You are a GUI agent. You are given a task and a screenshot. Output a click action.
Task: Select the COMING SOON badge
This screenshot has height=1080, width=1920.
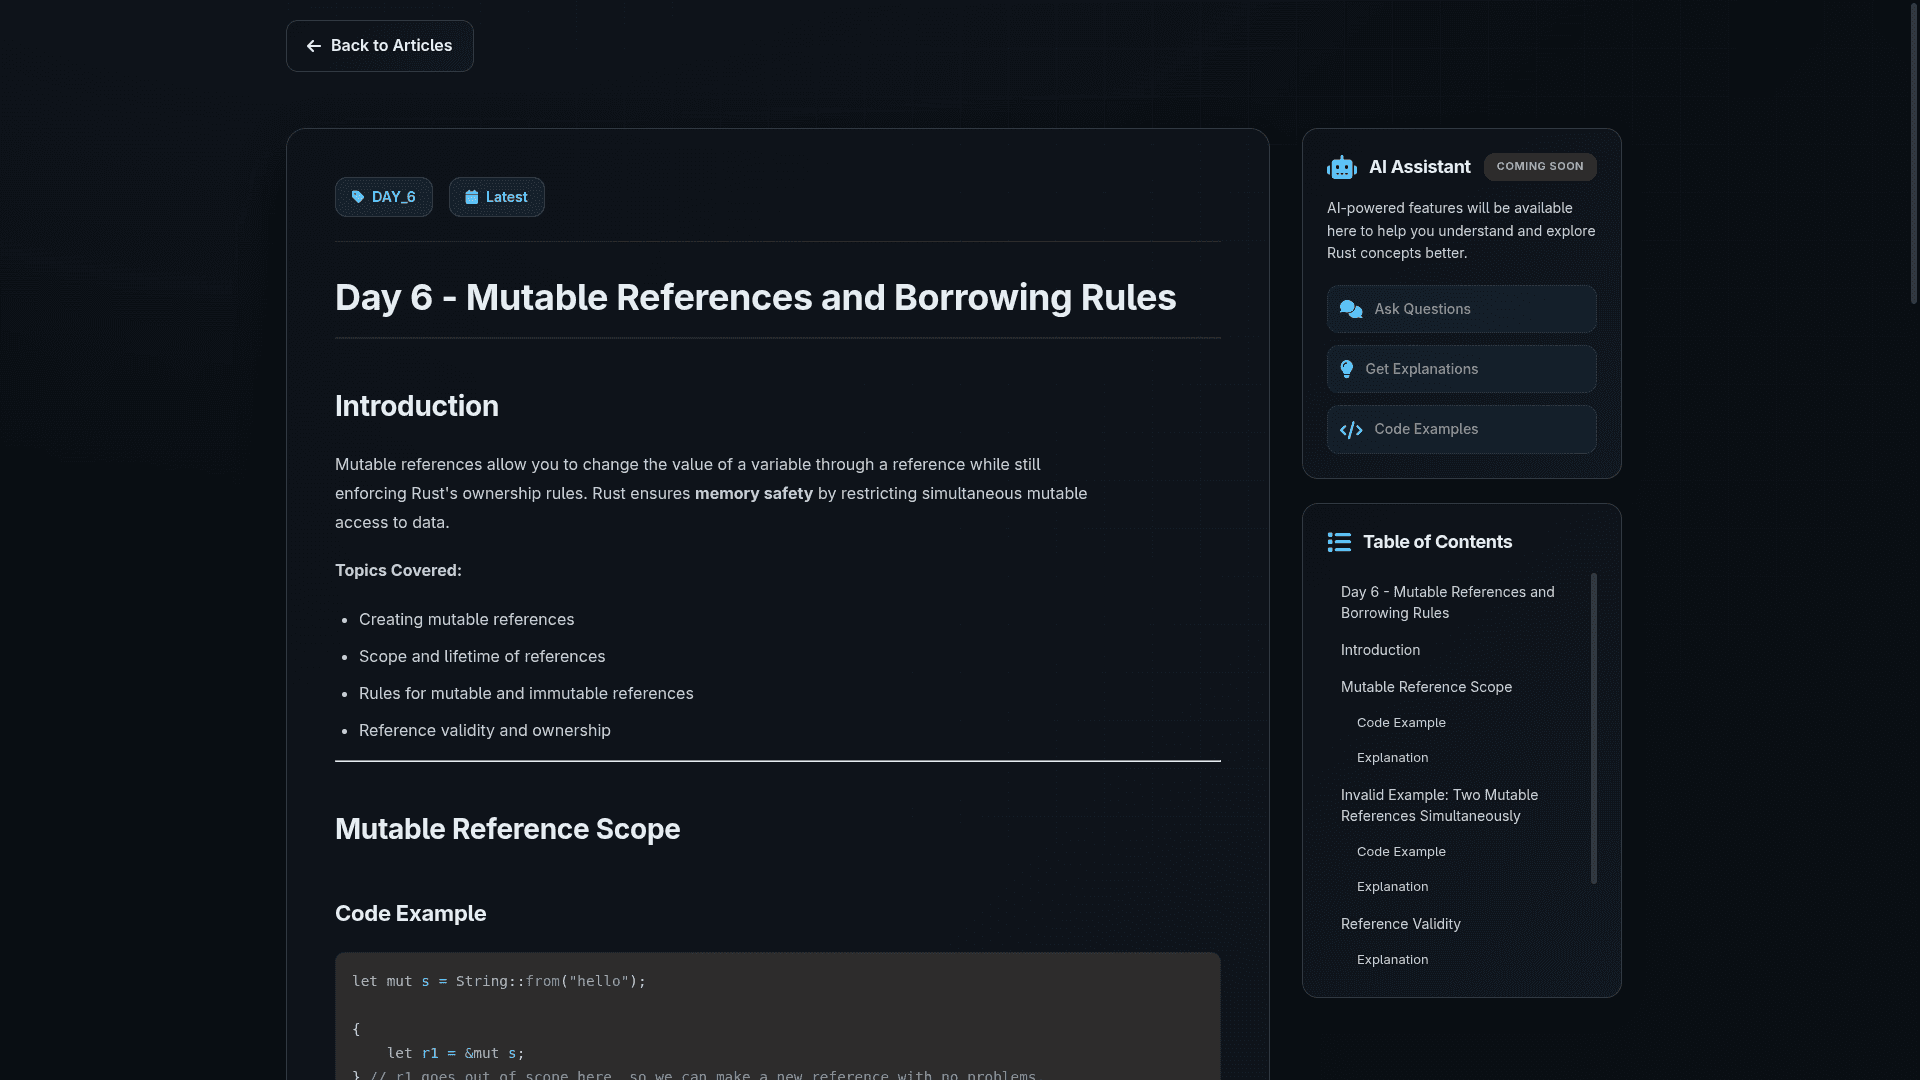pos(1539,166)
